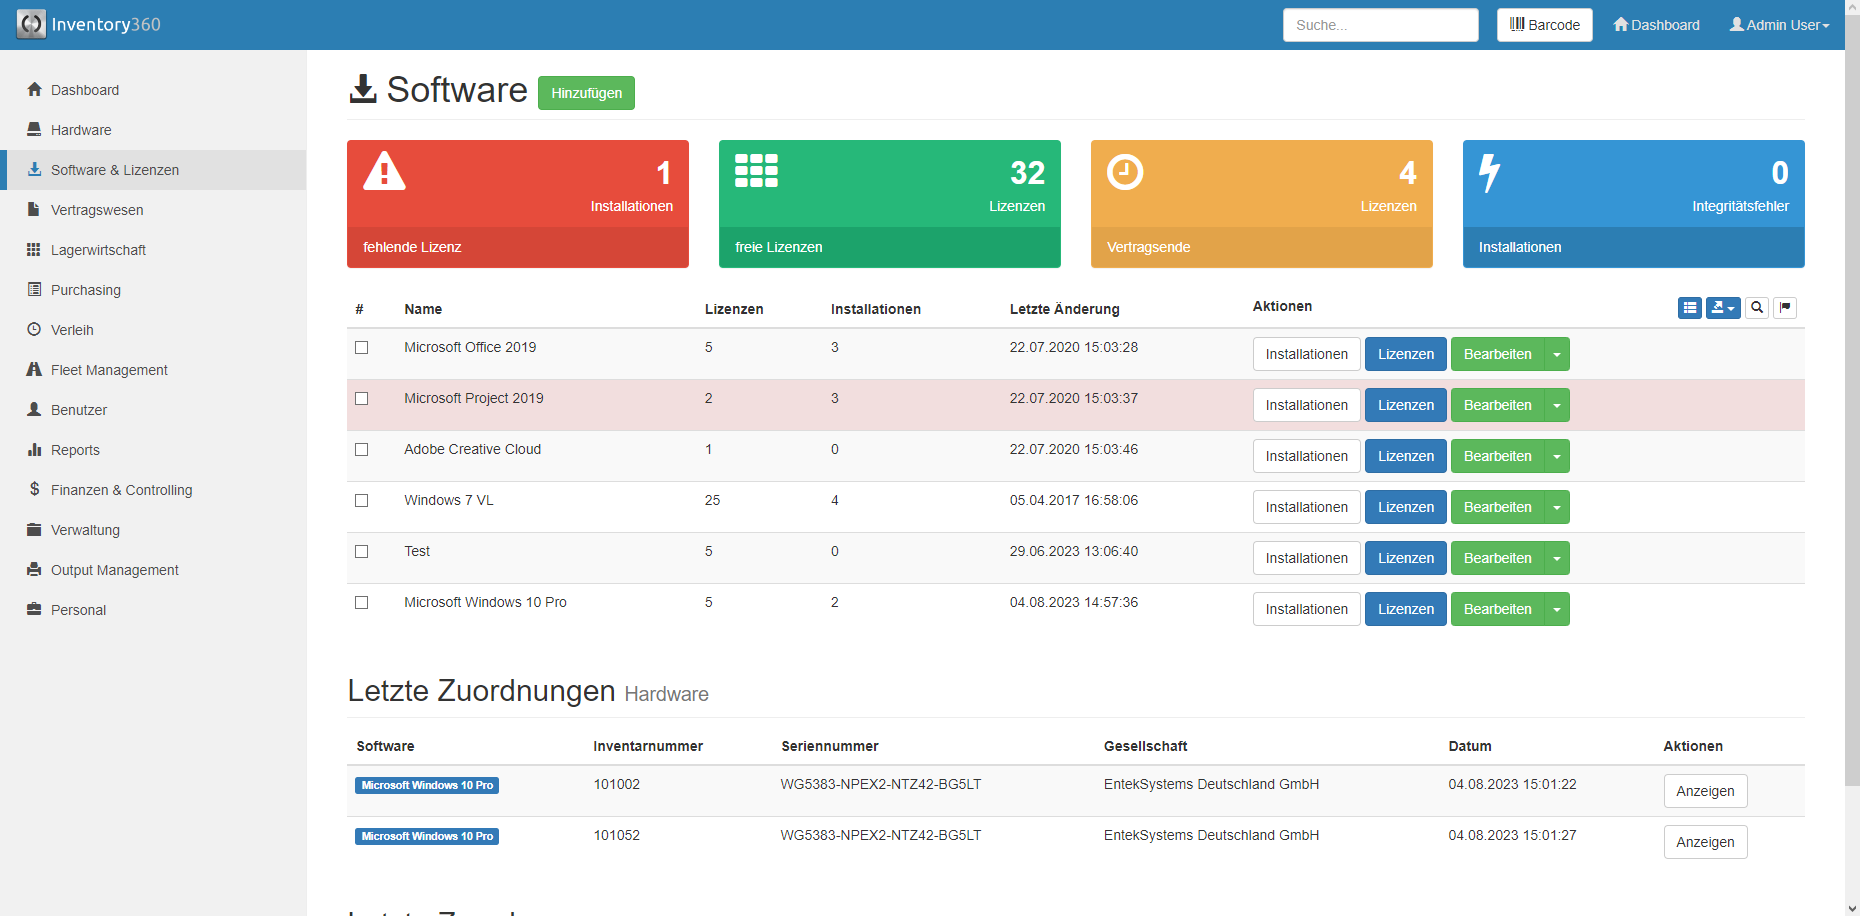Expand the Admin User menu
Image resolution: width=1860 pixels, height=916 pixels.
coord(1779,25)
